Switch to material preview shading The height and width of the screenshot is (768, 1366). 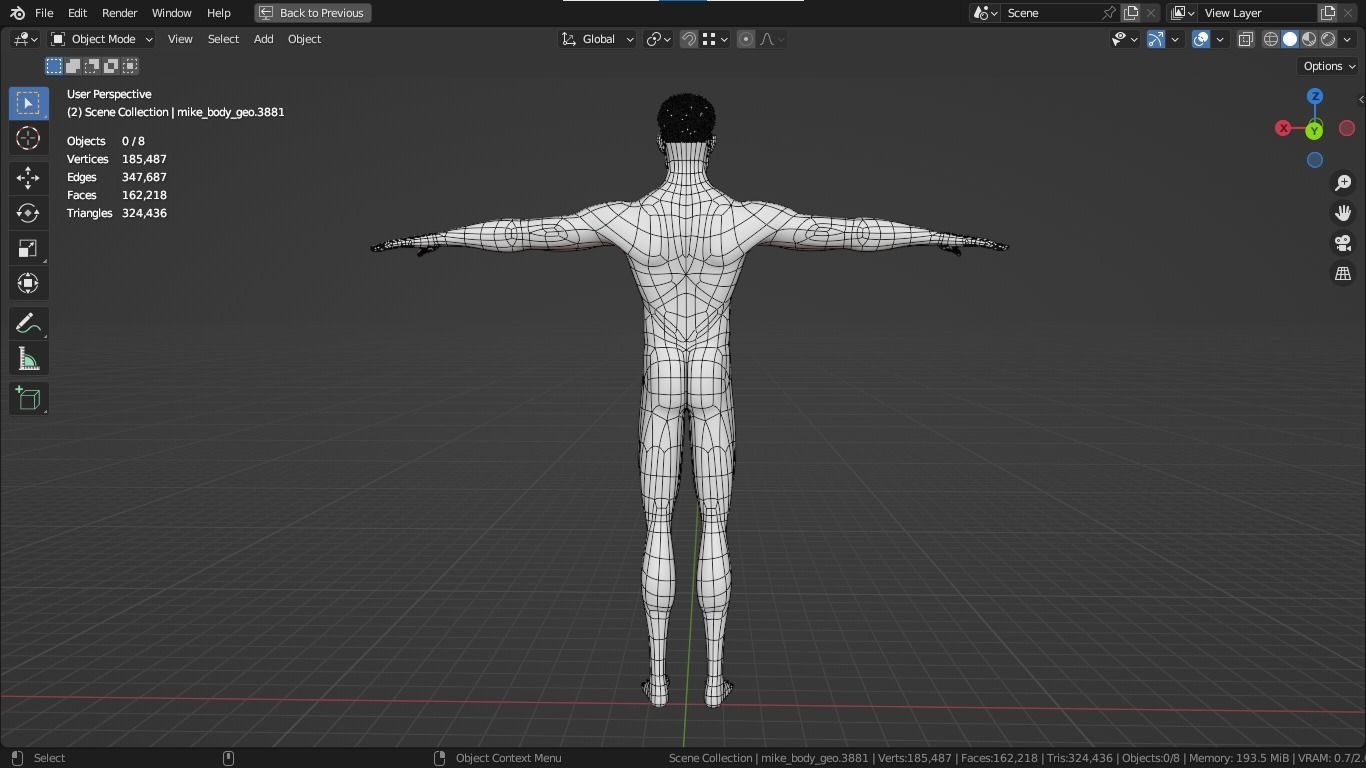pos(1309,39)
